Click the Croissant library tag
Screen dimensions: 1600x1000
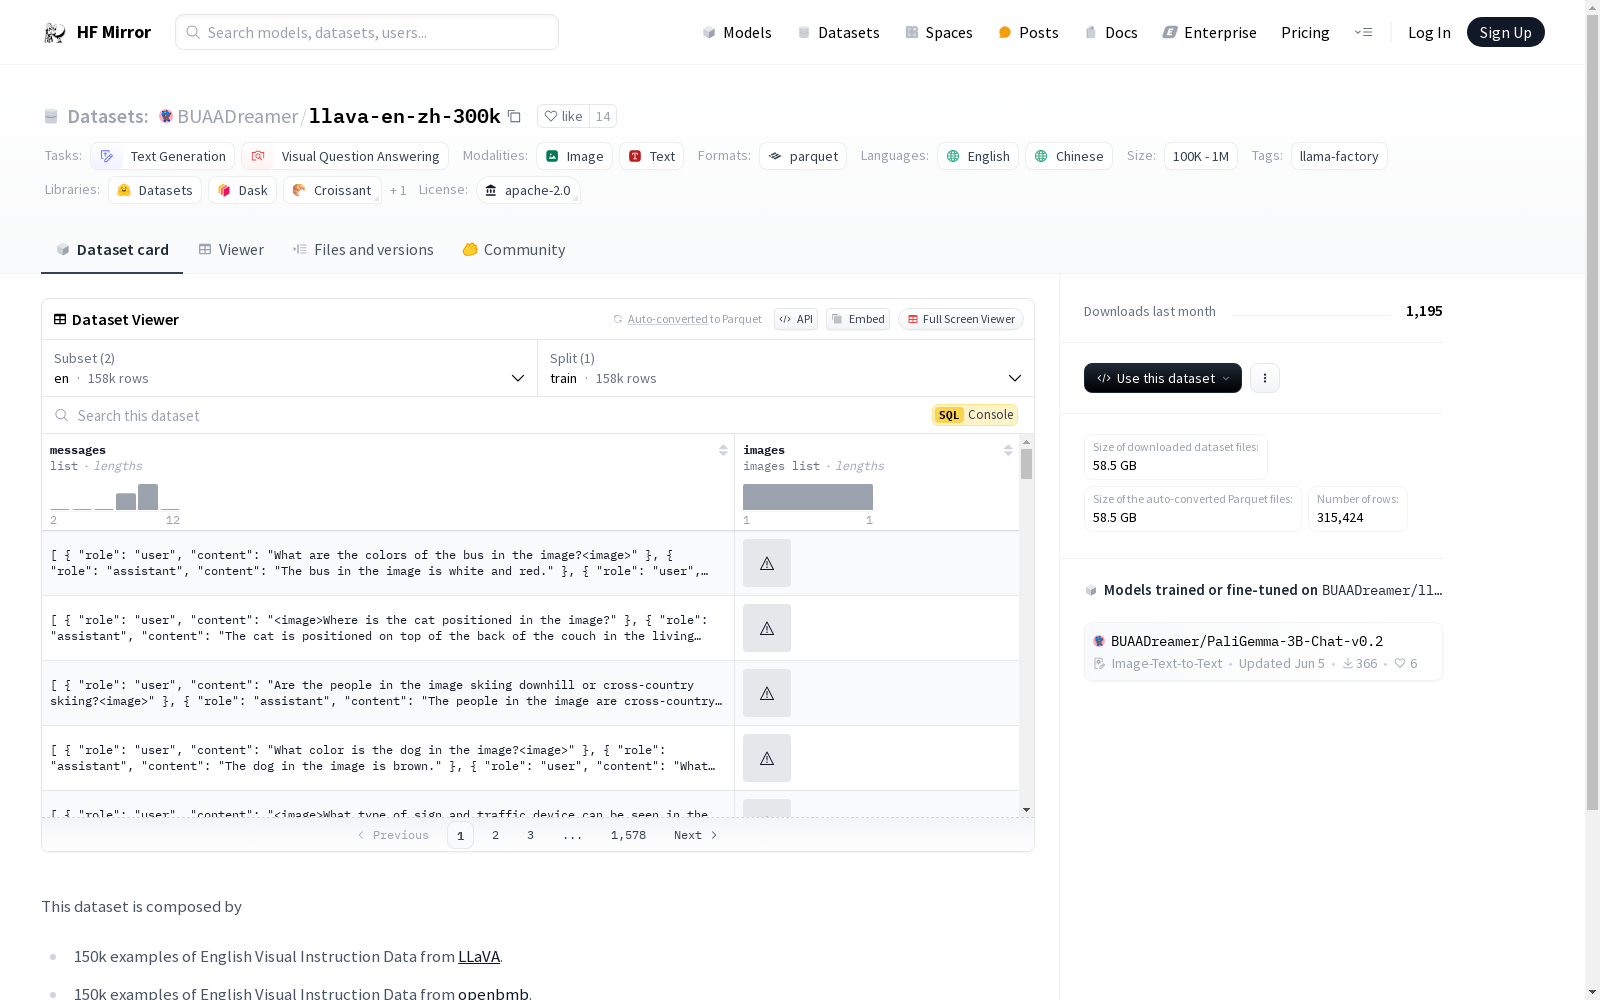click(x=332, y=190)
